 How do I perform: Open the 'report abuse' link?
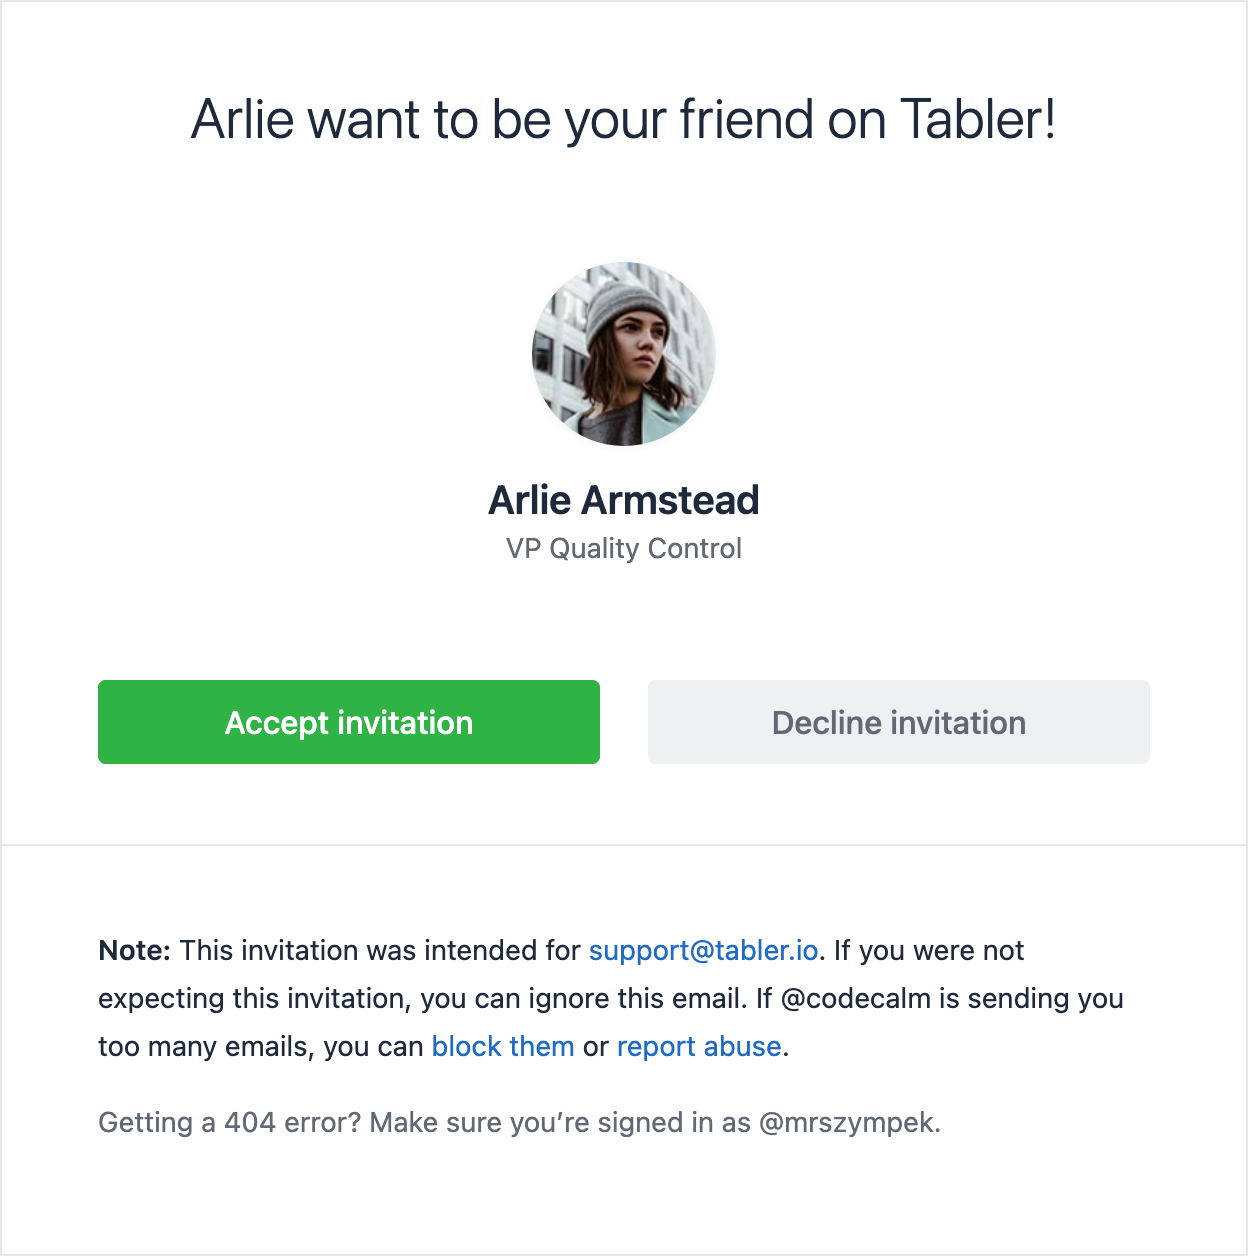pos(698,1046)
